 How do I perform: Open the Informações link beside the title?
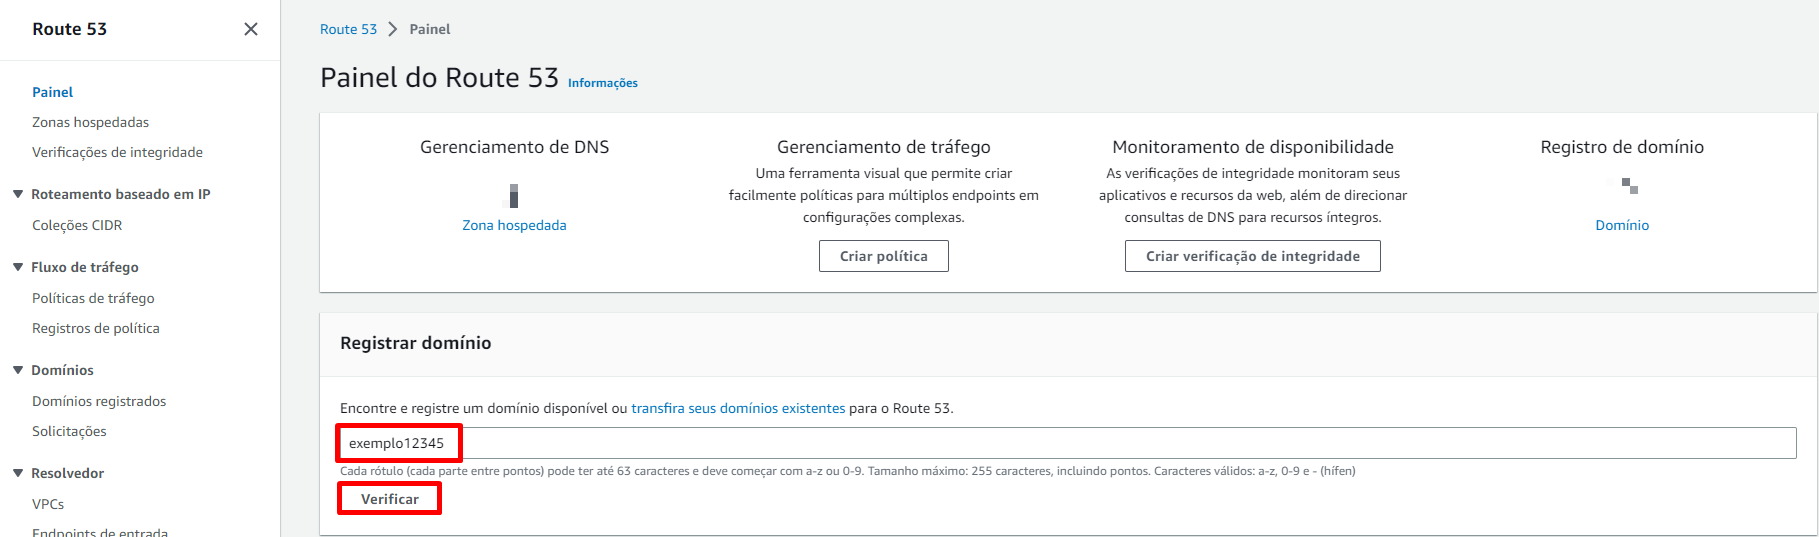[602, 83]
